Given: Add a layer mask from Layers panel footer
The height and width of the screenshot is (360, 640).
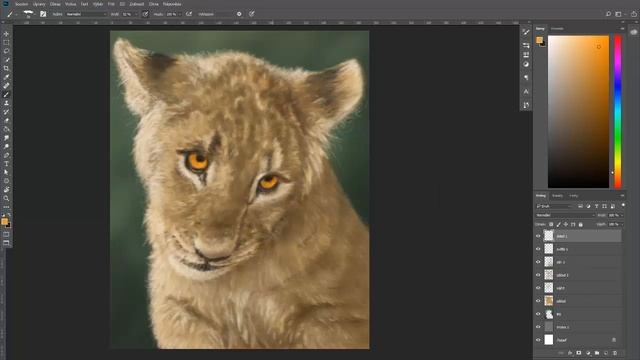Looking at the screenshot, I should pos(579,353).
